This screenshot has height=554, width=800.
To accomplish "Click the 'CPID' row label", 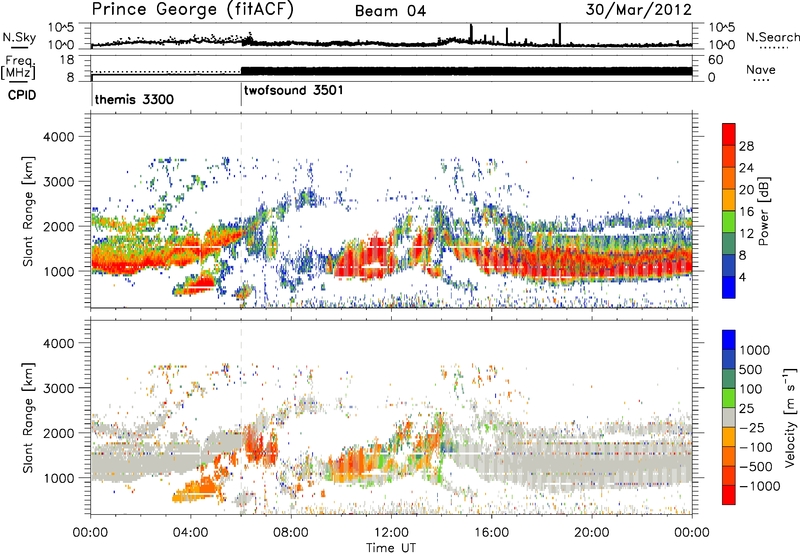I will [22, 95].
